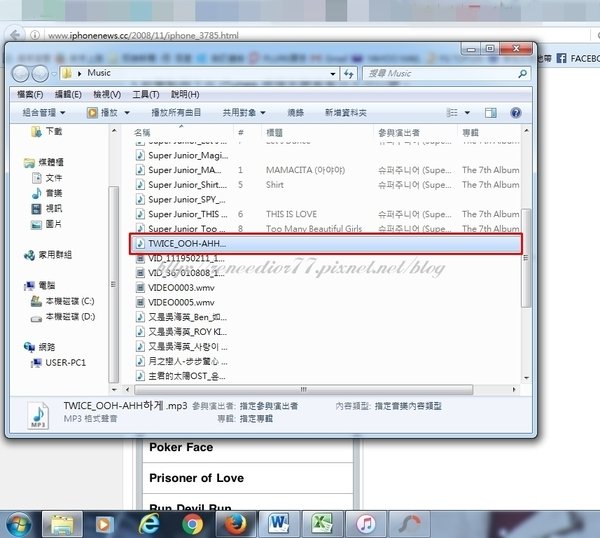
Task: Select file Super Junior_Magi...
Action: click(x=182, y=155)
